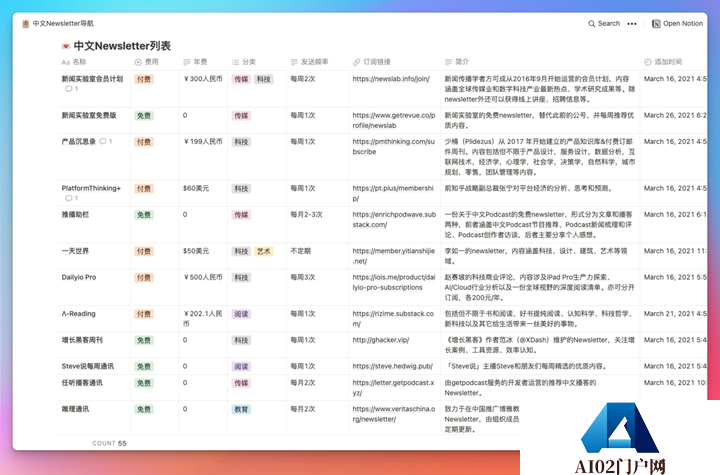720x475 pixels.
Task: Click 免费 tag in 新闻实验室免费版 row
Action: pyautogui.click(x=144, y=116)
